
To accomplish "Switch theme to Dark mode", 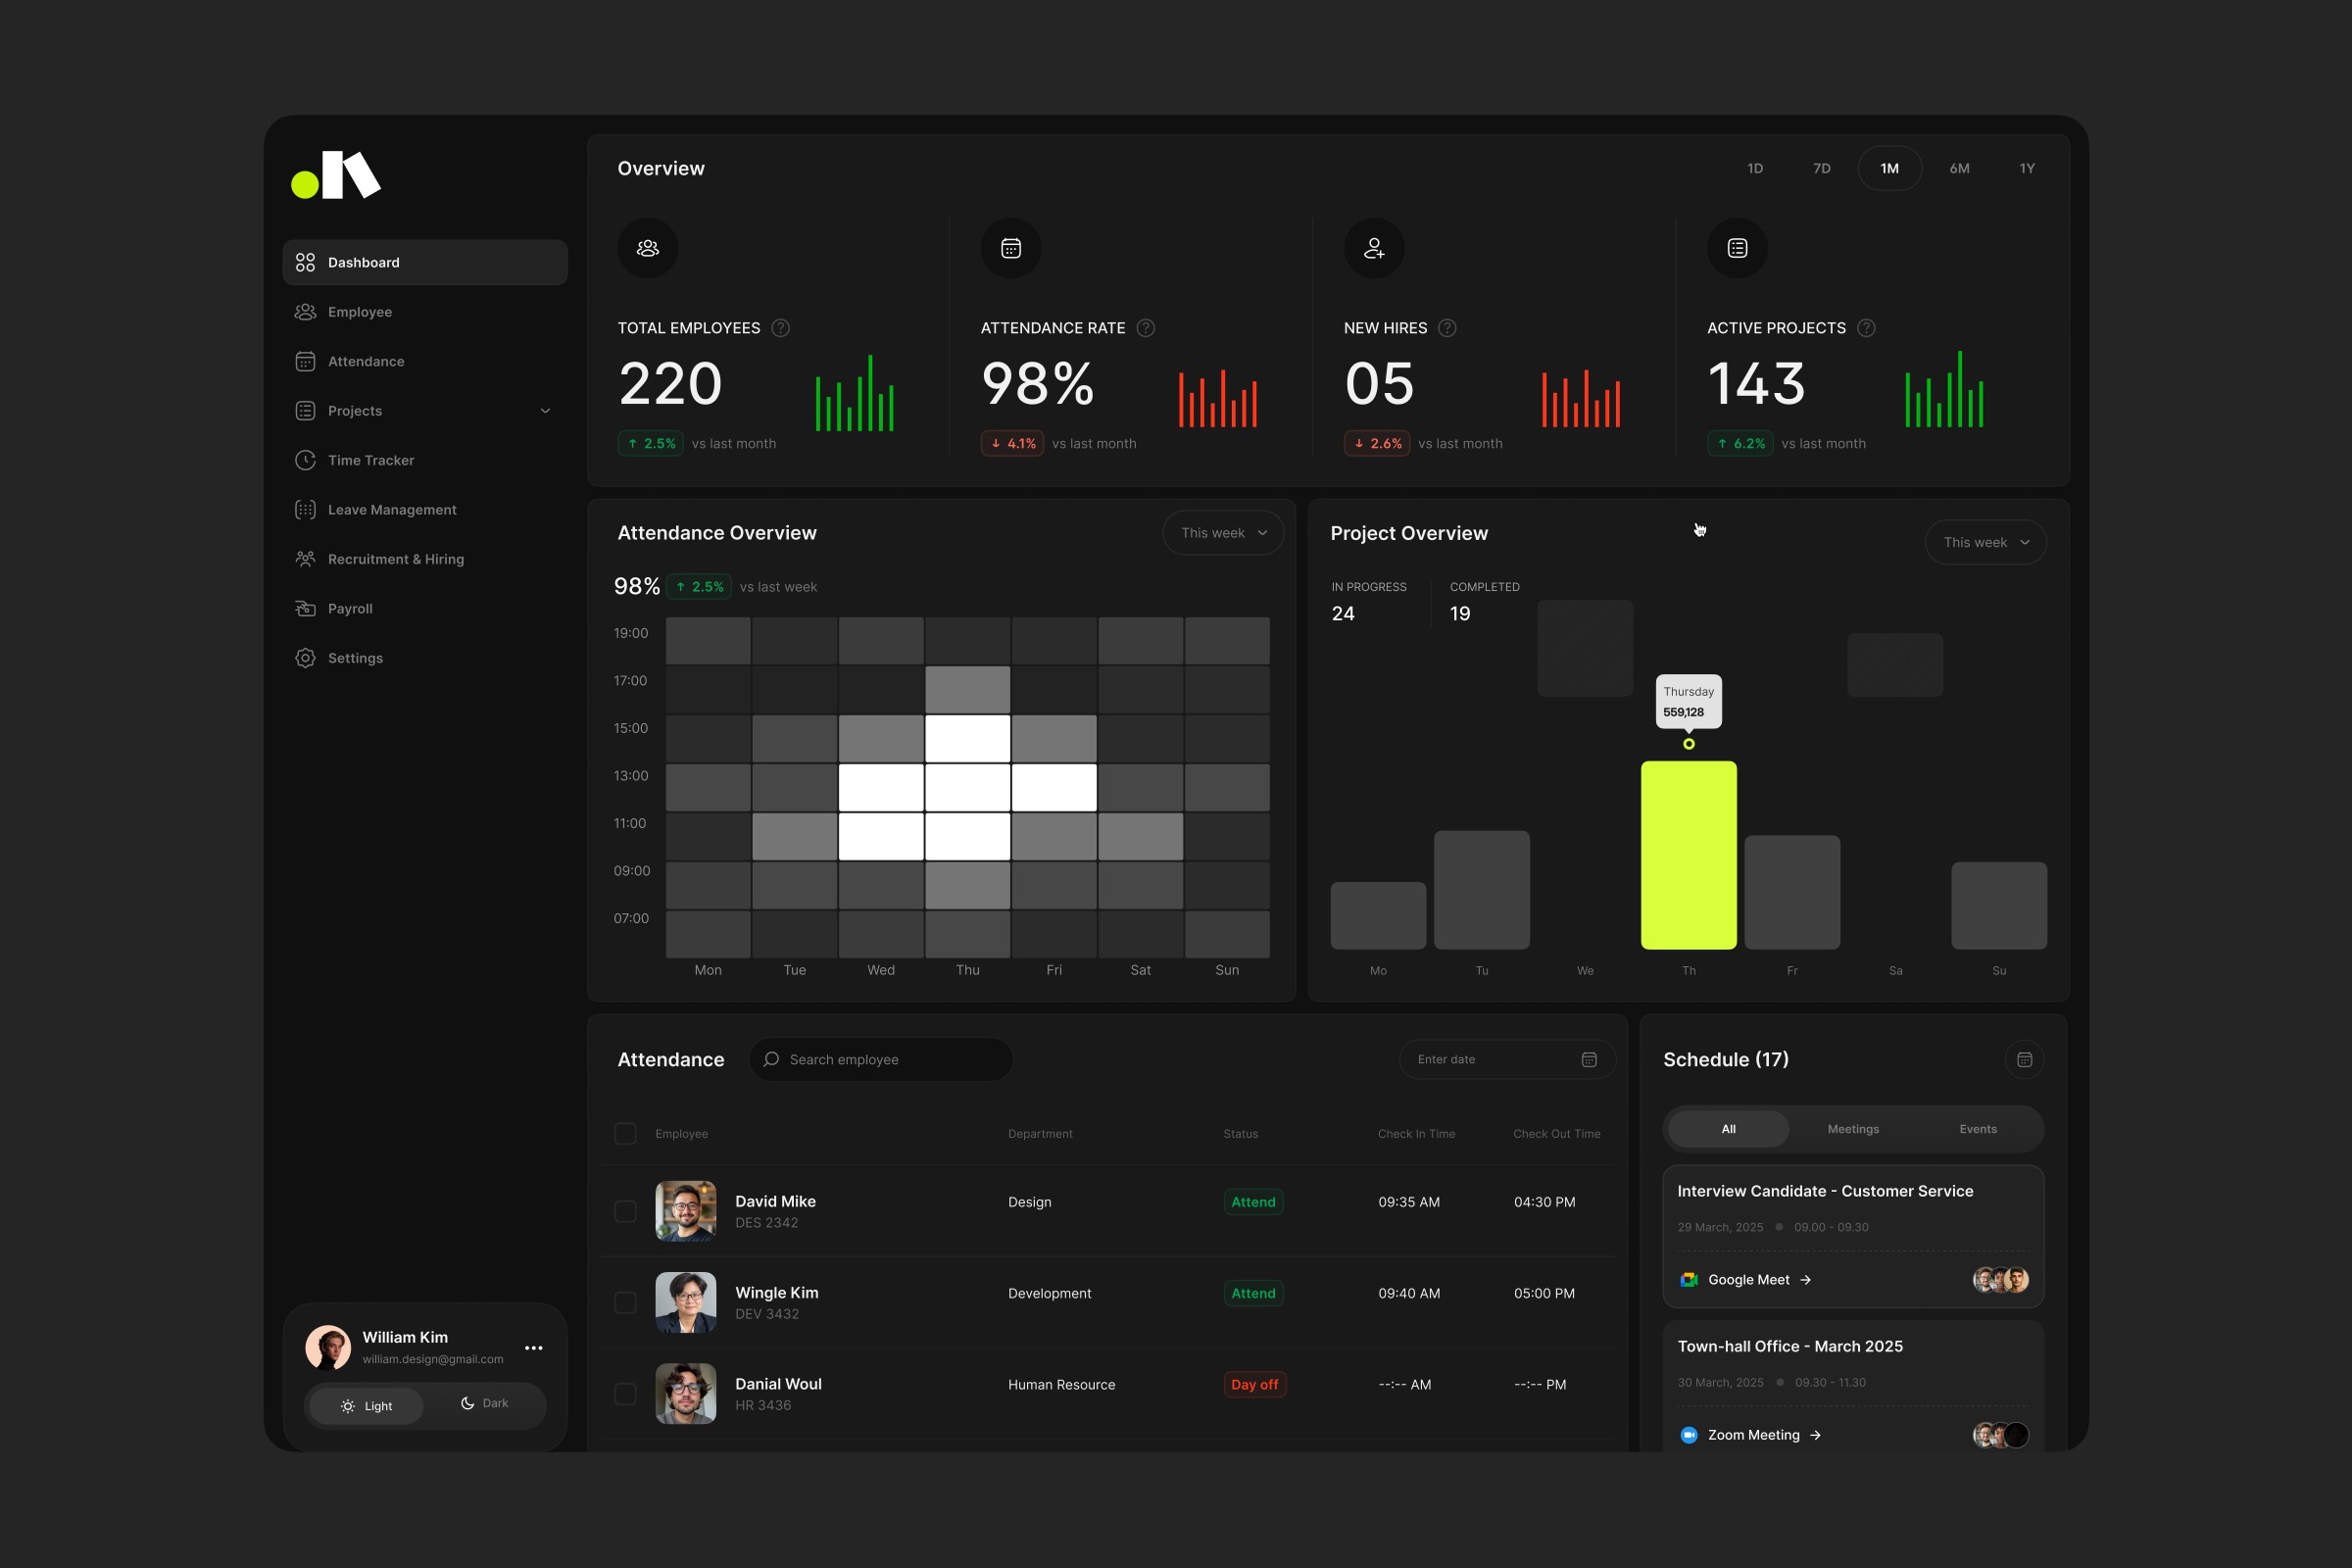I will pos(485,1404).
